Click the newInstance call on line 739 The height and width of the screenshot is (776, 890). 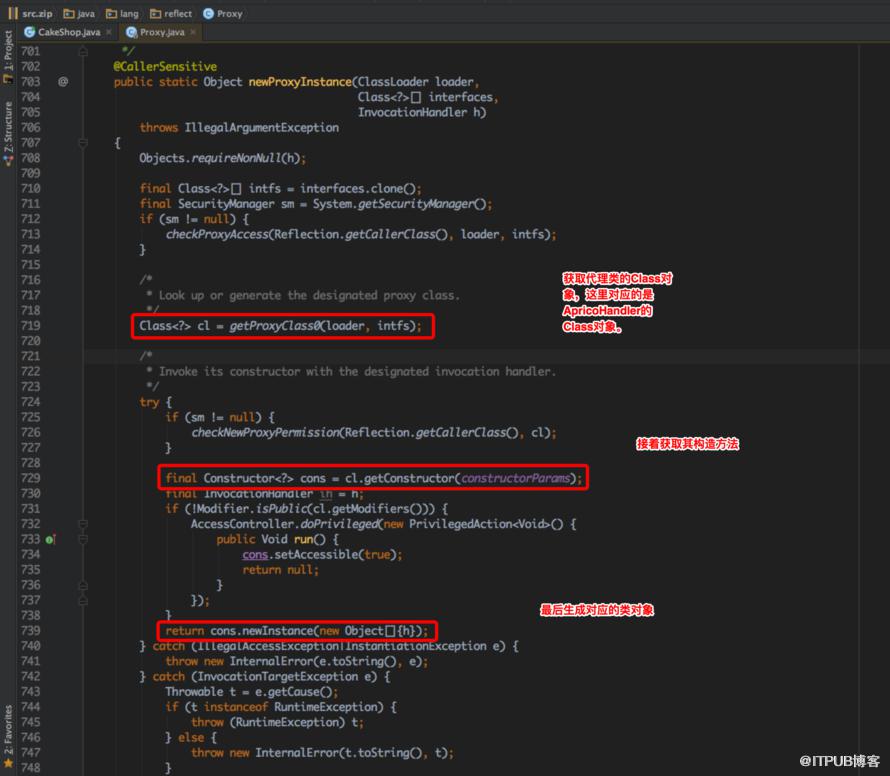(x=278, y=631)
